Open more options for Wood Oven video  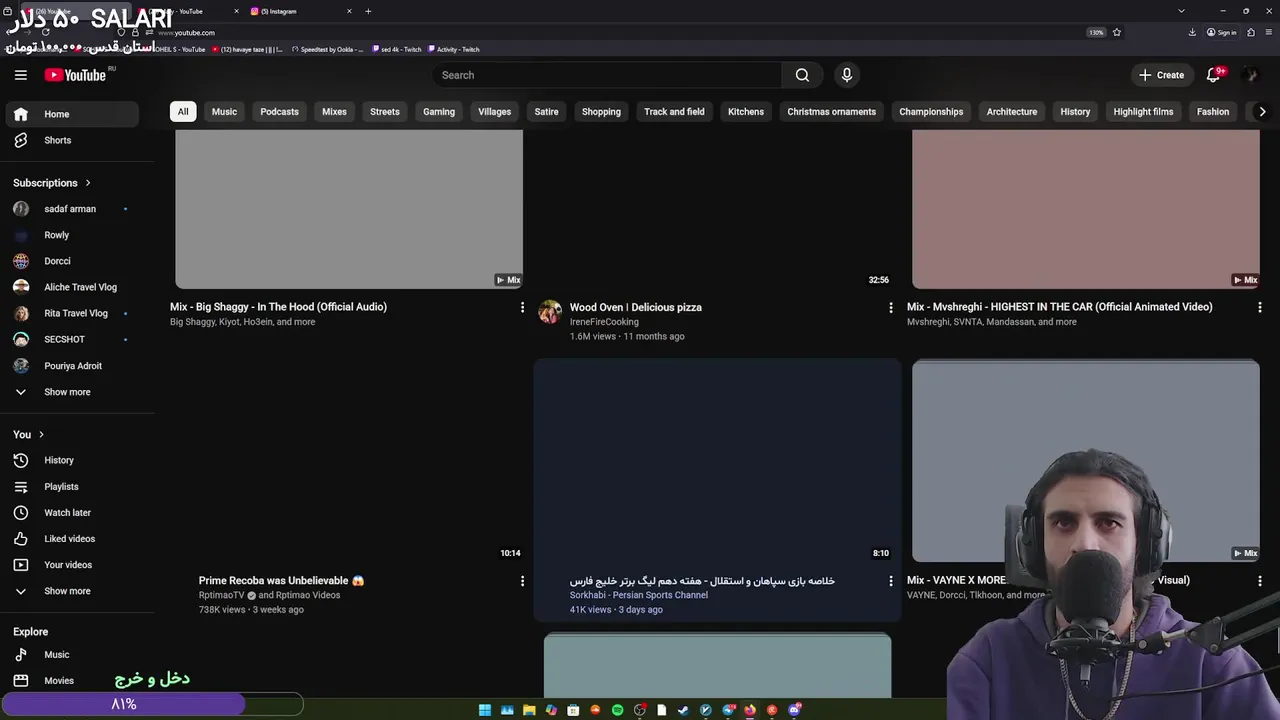point(891,308)
